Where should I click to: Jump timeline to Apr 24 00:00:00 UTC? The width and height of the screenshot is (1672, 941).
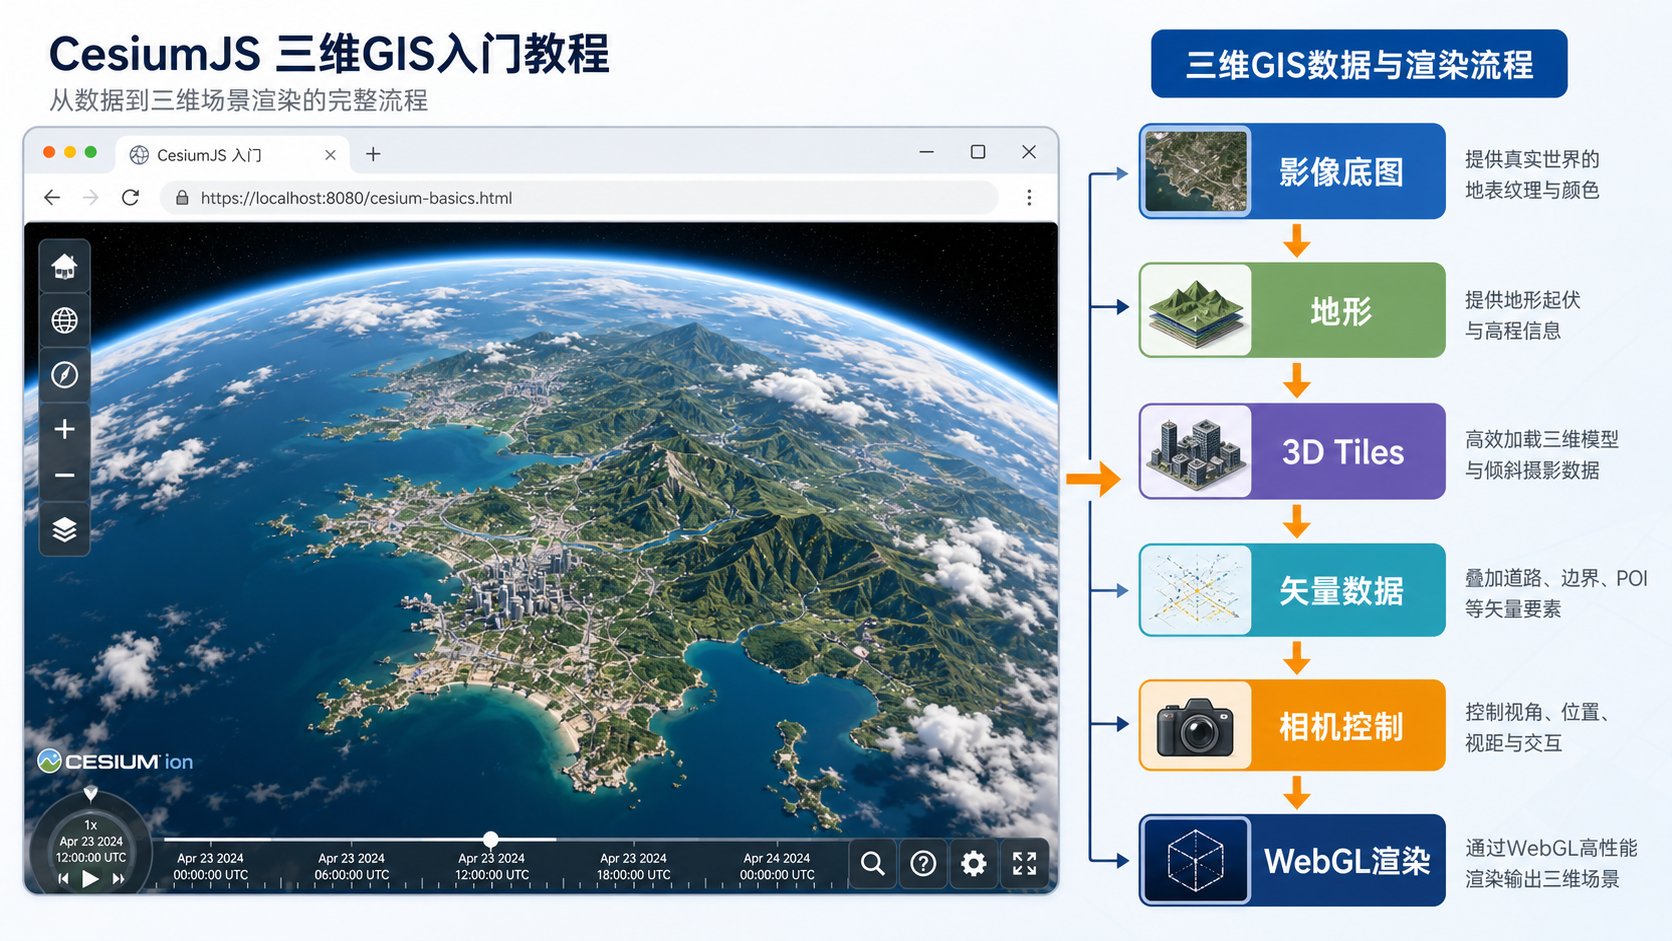[x=777, y=866]
